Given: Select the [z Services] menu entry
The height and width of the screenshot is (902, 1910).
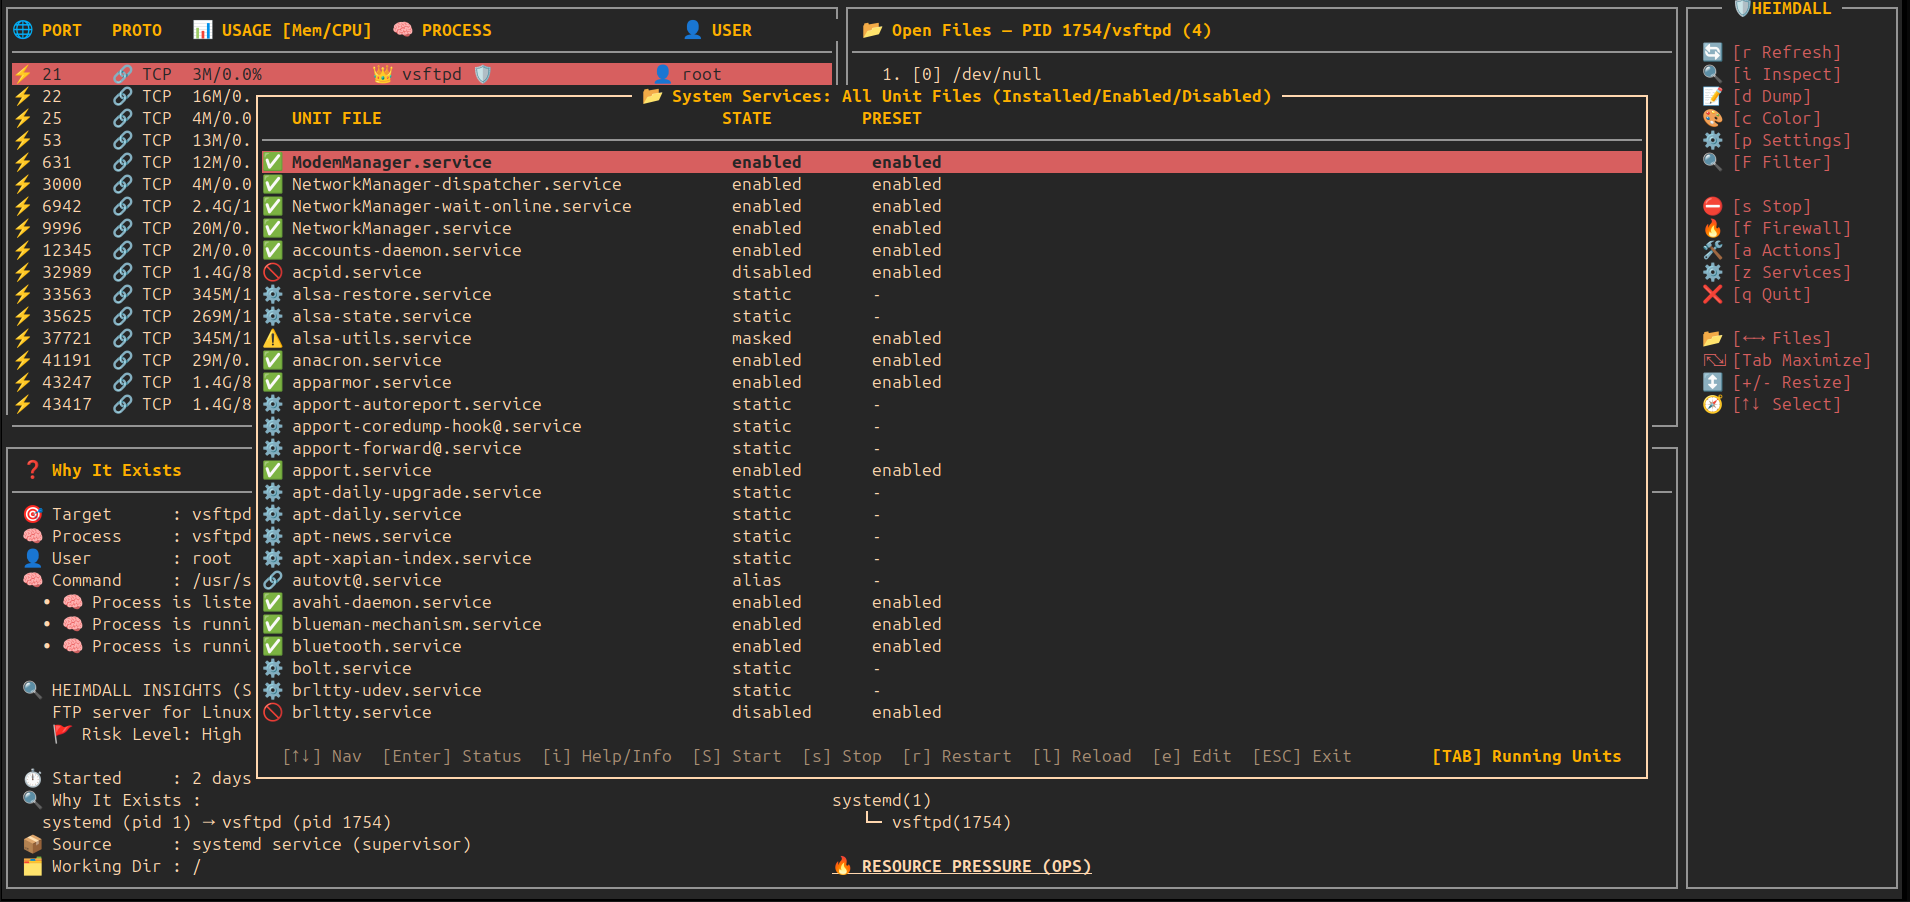Looking at the screenshot, I should coord(1791,272).
